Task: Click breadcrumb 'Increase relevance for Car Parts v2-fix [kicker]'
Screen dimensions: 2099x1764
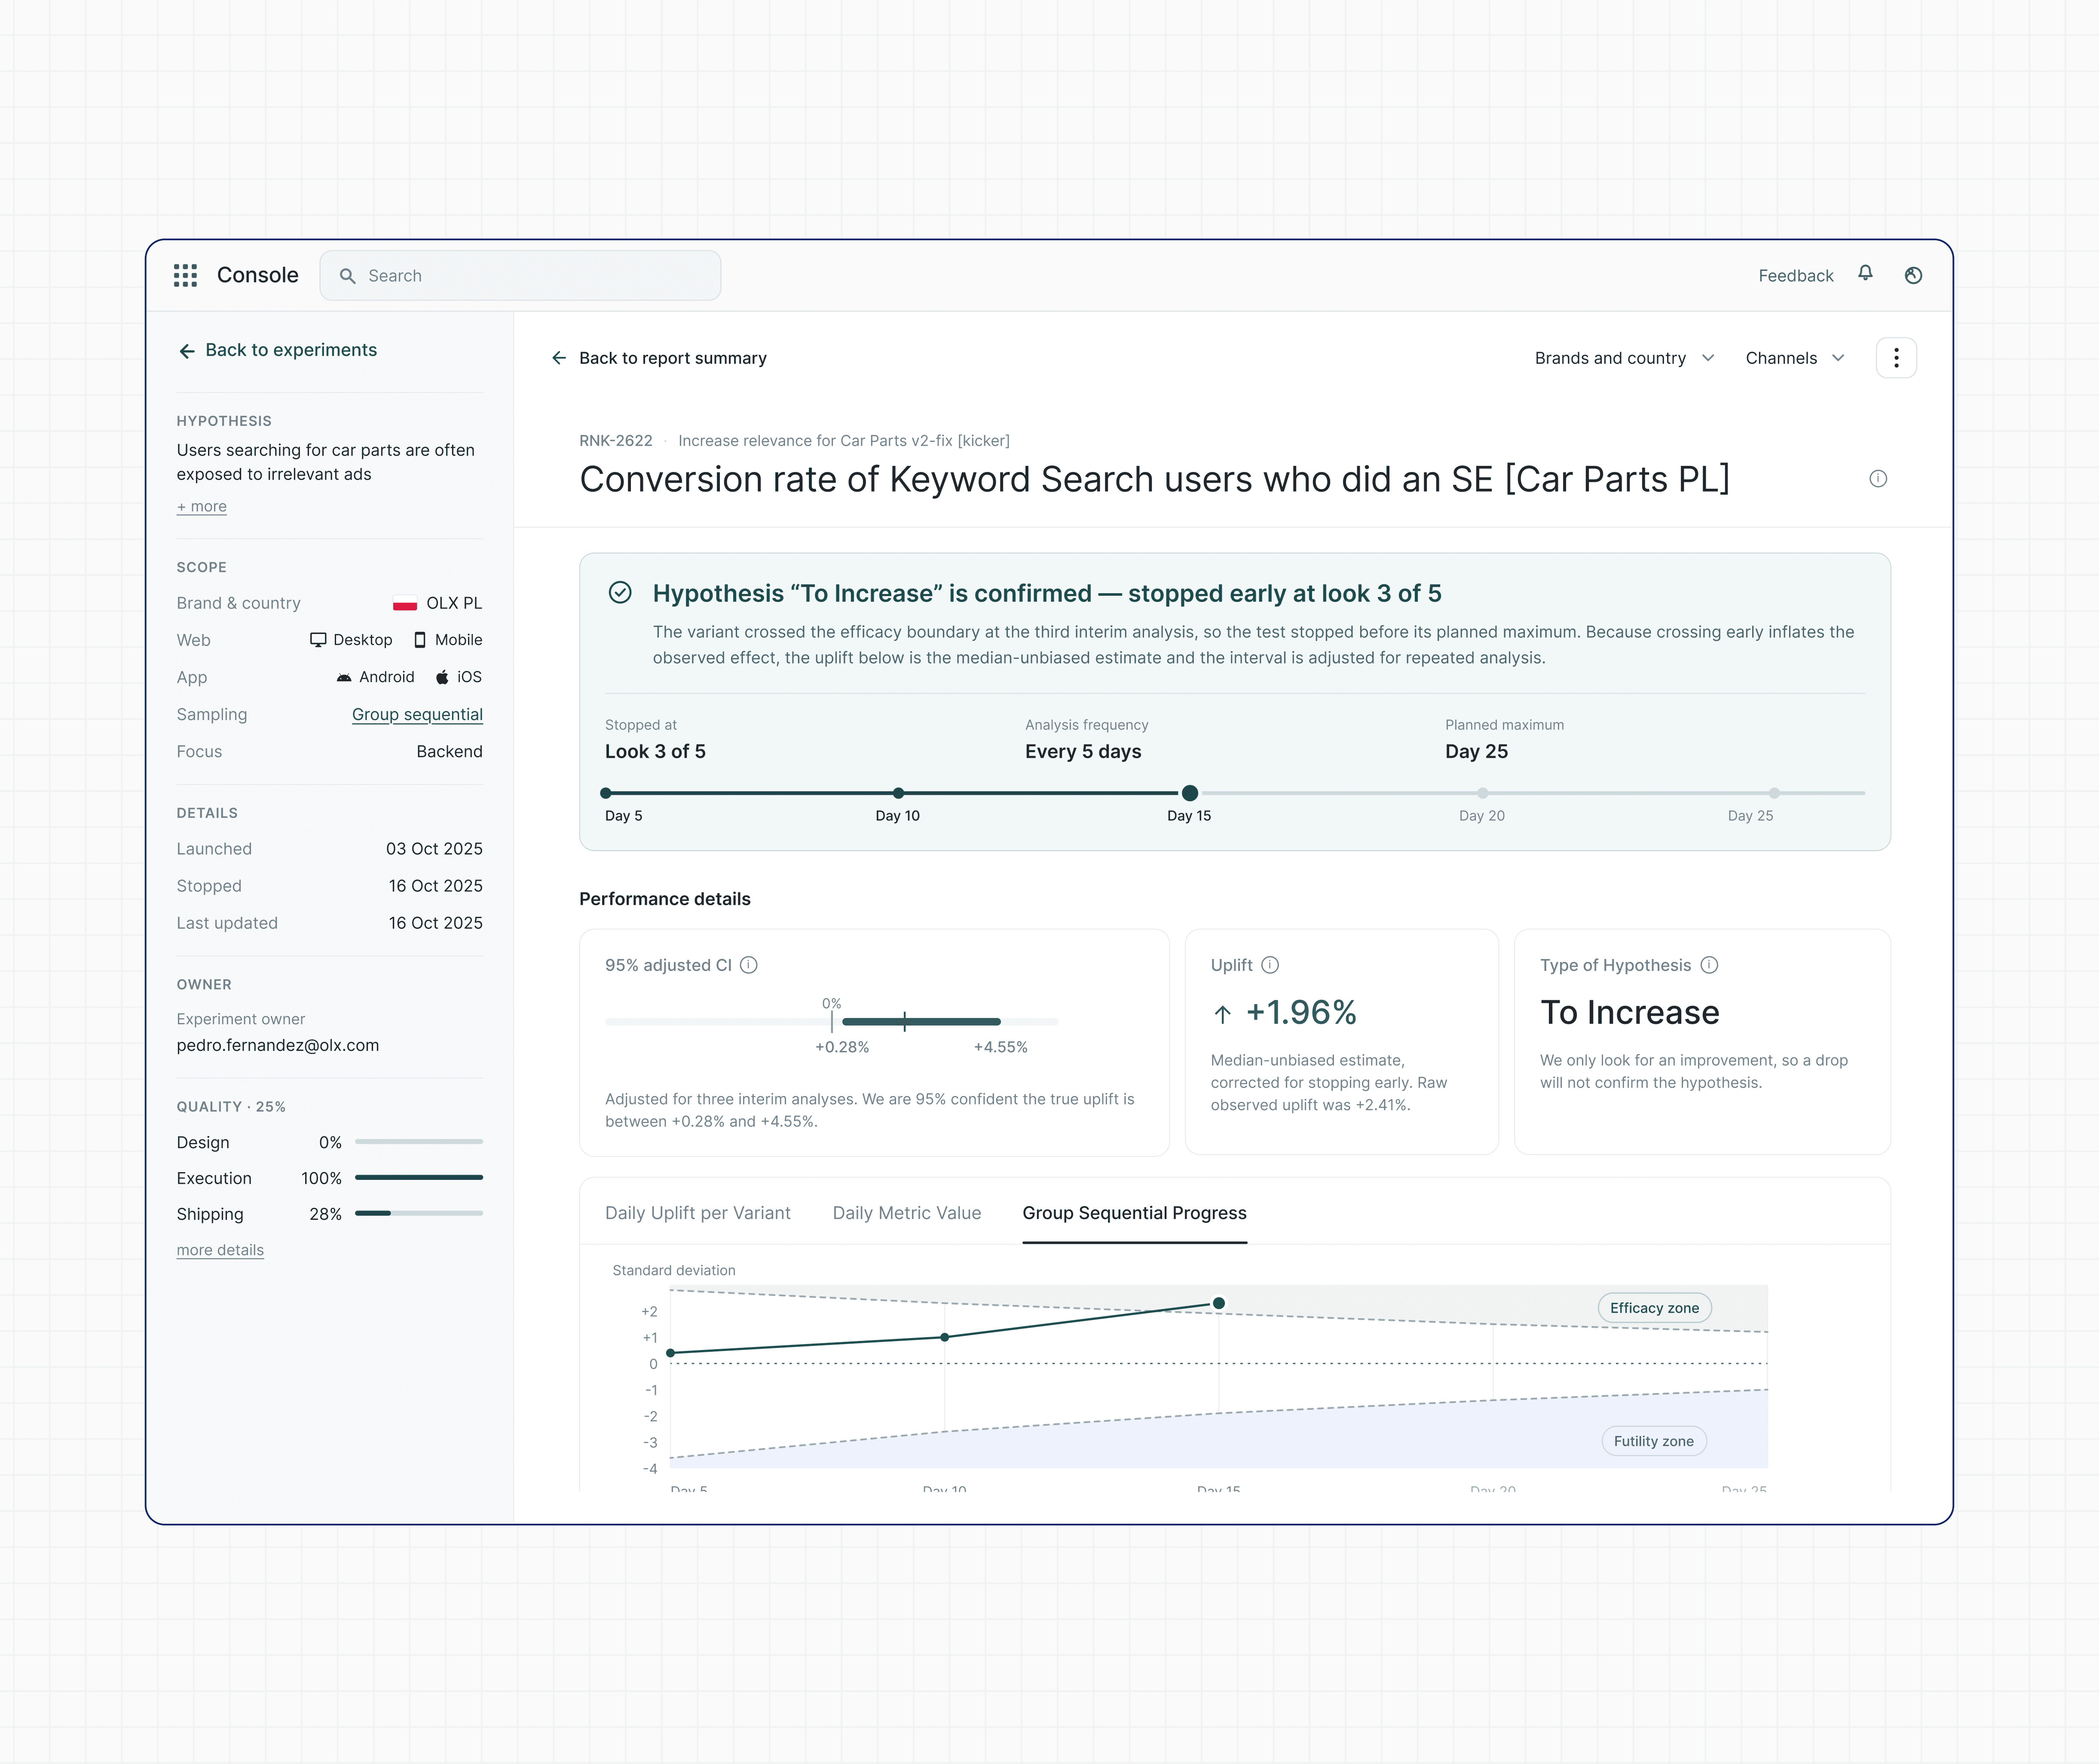Action: [x=844, y=441]
